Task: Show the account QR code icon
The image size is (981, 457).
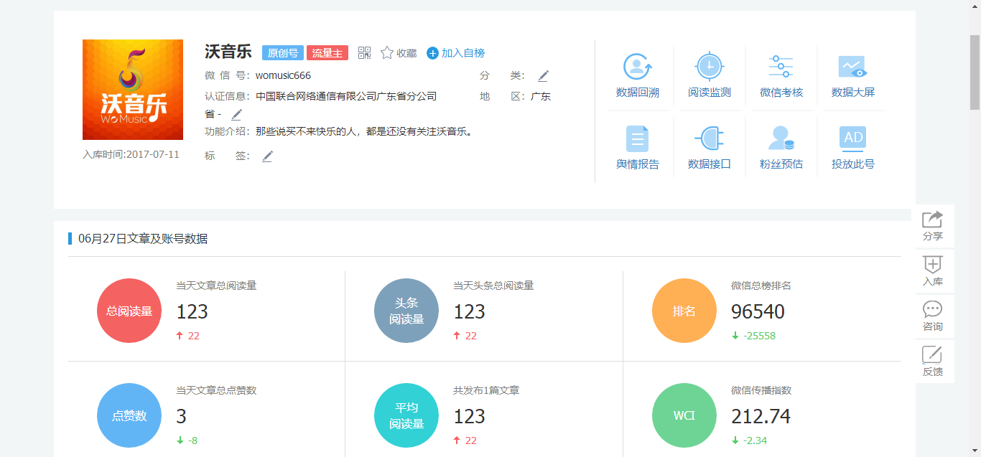Action: pyautogui.click(x=364, y=53)
